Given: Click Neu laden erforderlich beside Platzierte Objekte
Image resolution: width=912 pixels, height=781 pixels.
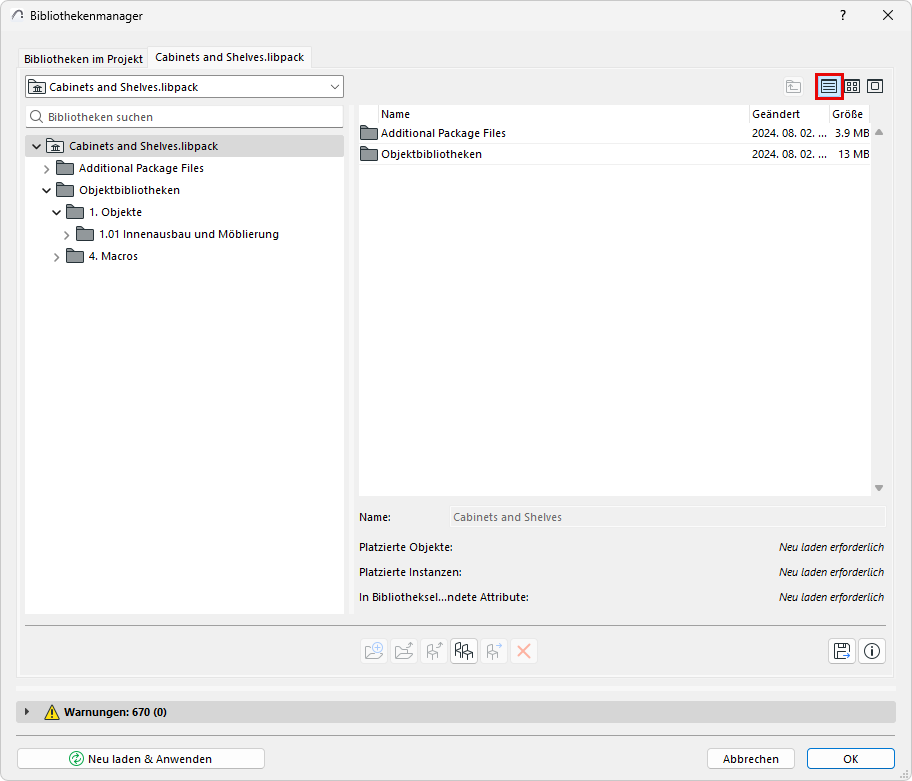Looking at the screenshot, I should click(831, 547).
